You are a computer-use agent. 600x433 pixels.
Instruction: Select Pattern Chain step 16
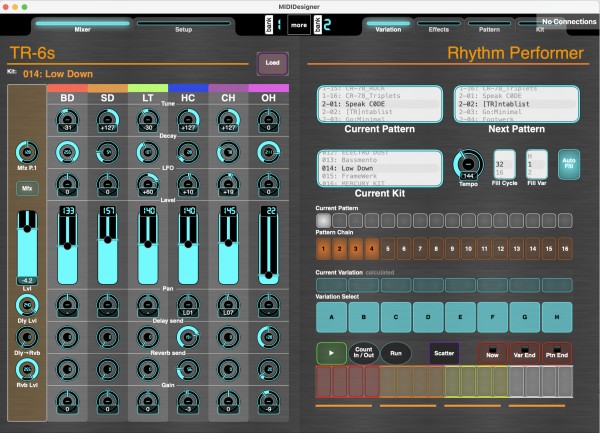click(x=565, y=249)
